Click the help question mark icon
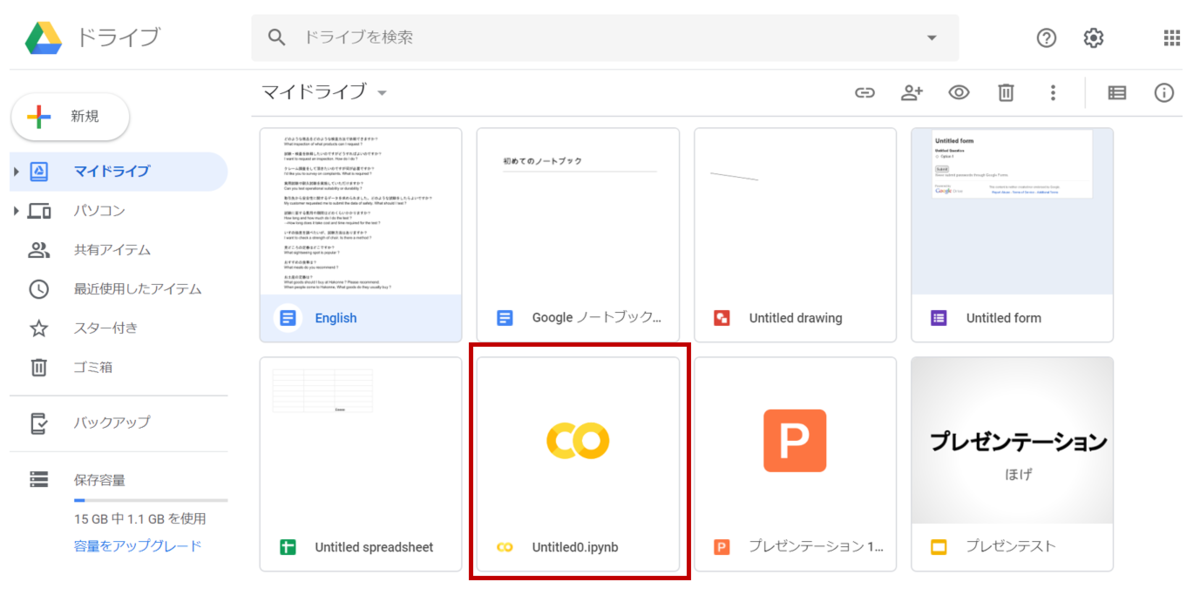The width and height of the screenshot is (1200, 602). click(1046, 37)
